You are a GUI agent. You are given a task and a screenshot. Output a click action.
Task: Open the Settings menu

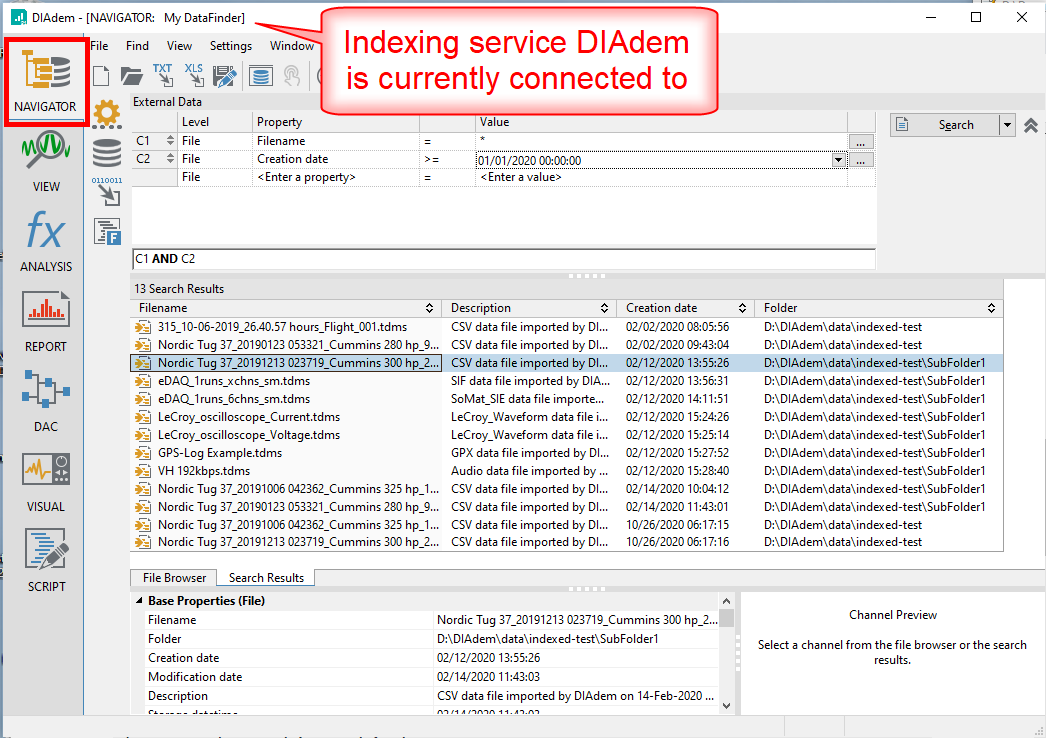click(231, 45)
